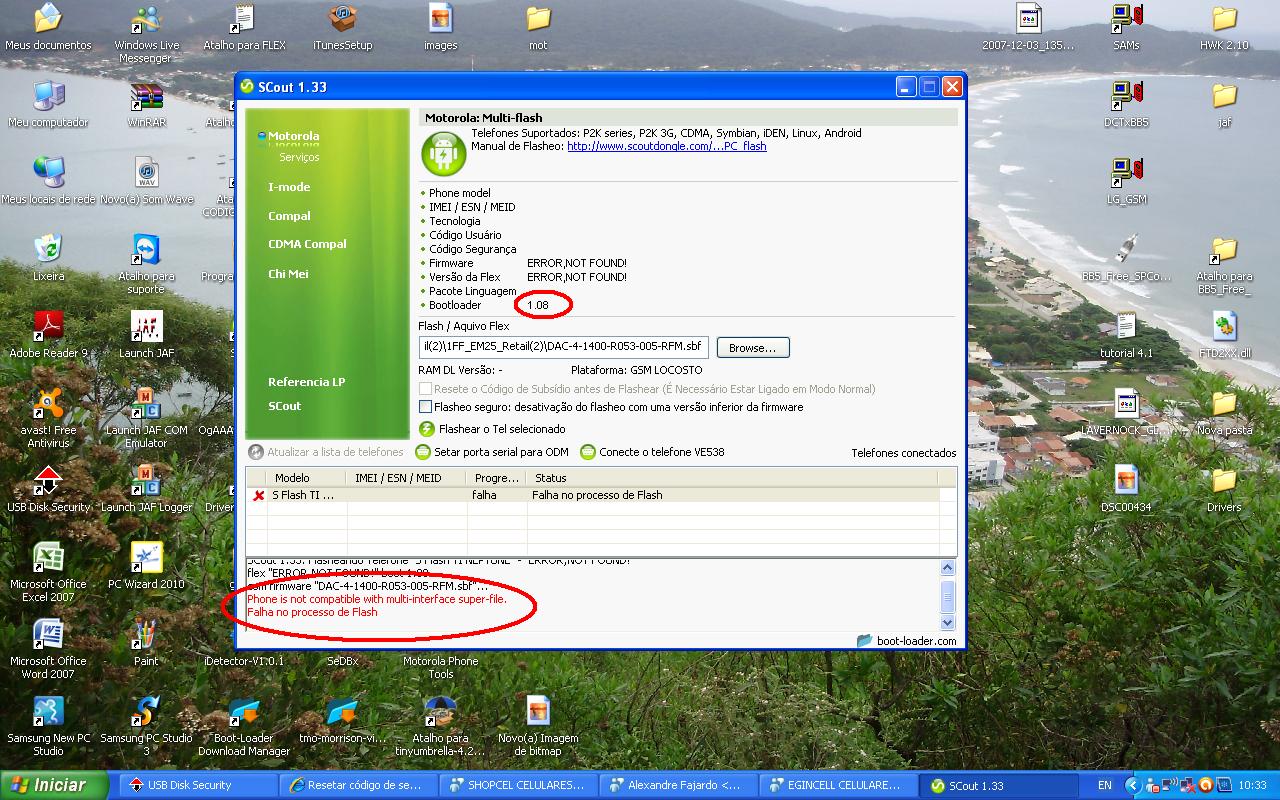
Task: Click the red X failure icon in phone row
Action: pyautogui.click(x=259, y=495)
